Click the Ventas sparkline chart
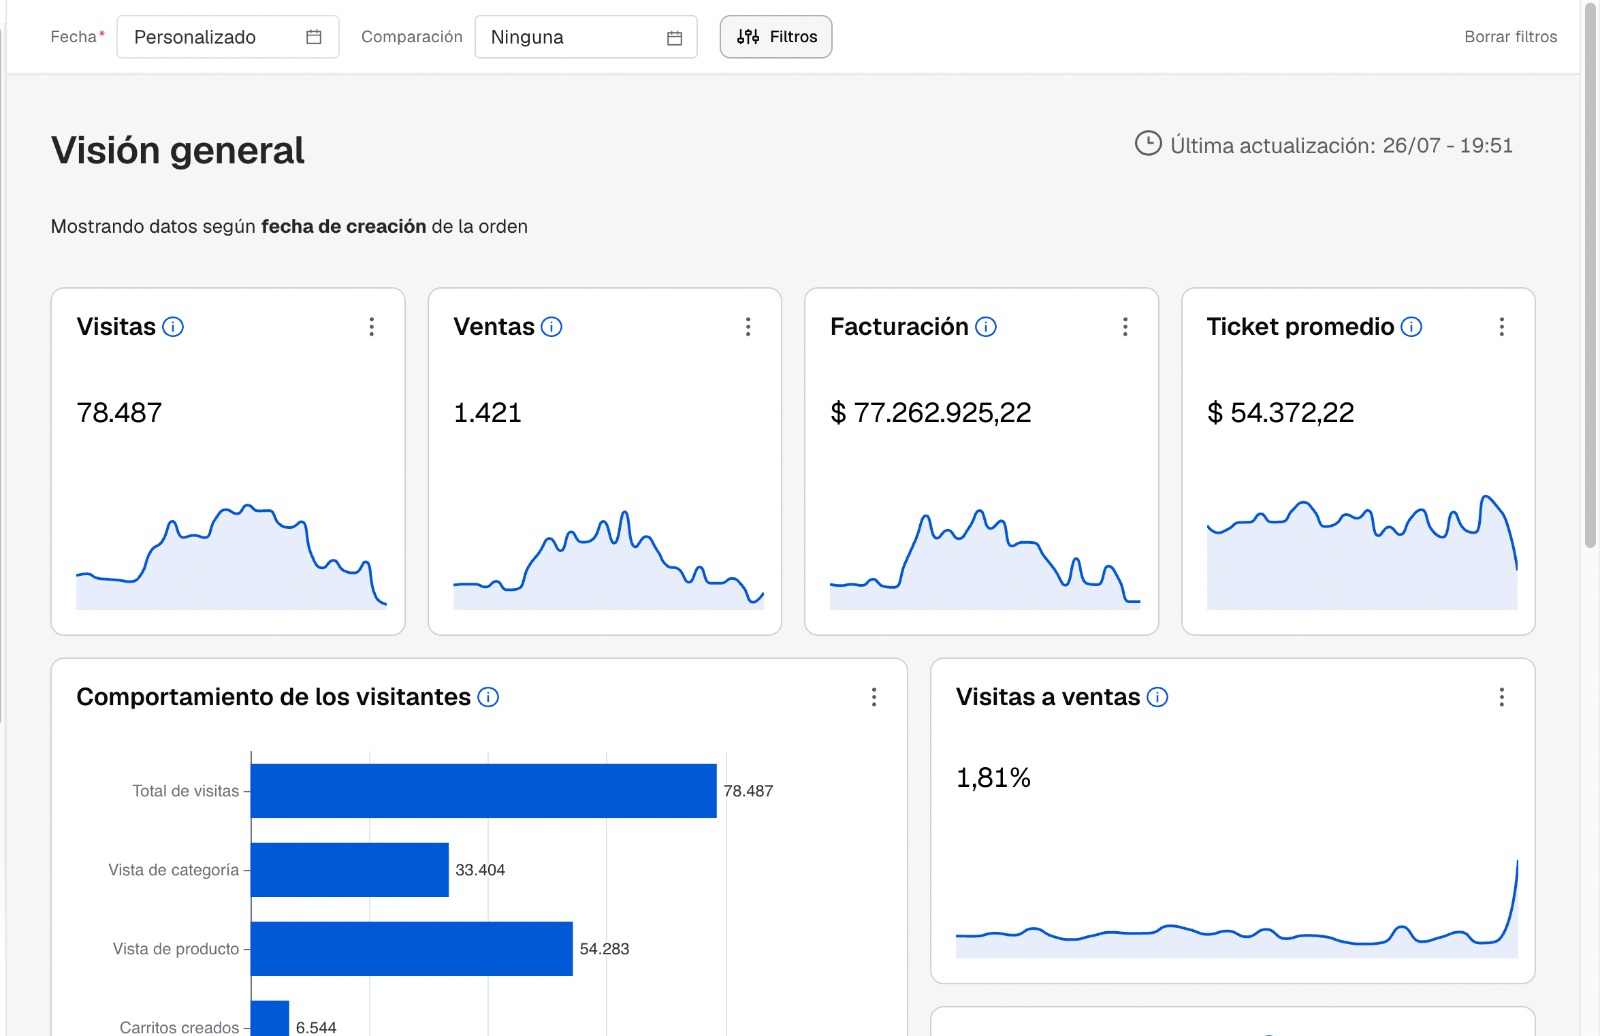The width and height of the screenshot is (1600, 1036). (608, 559)
